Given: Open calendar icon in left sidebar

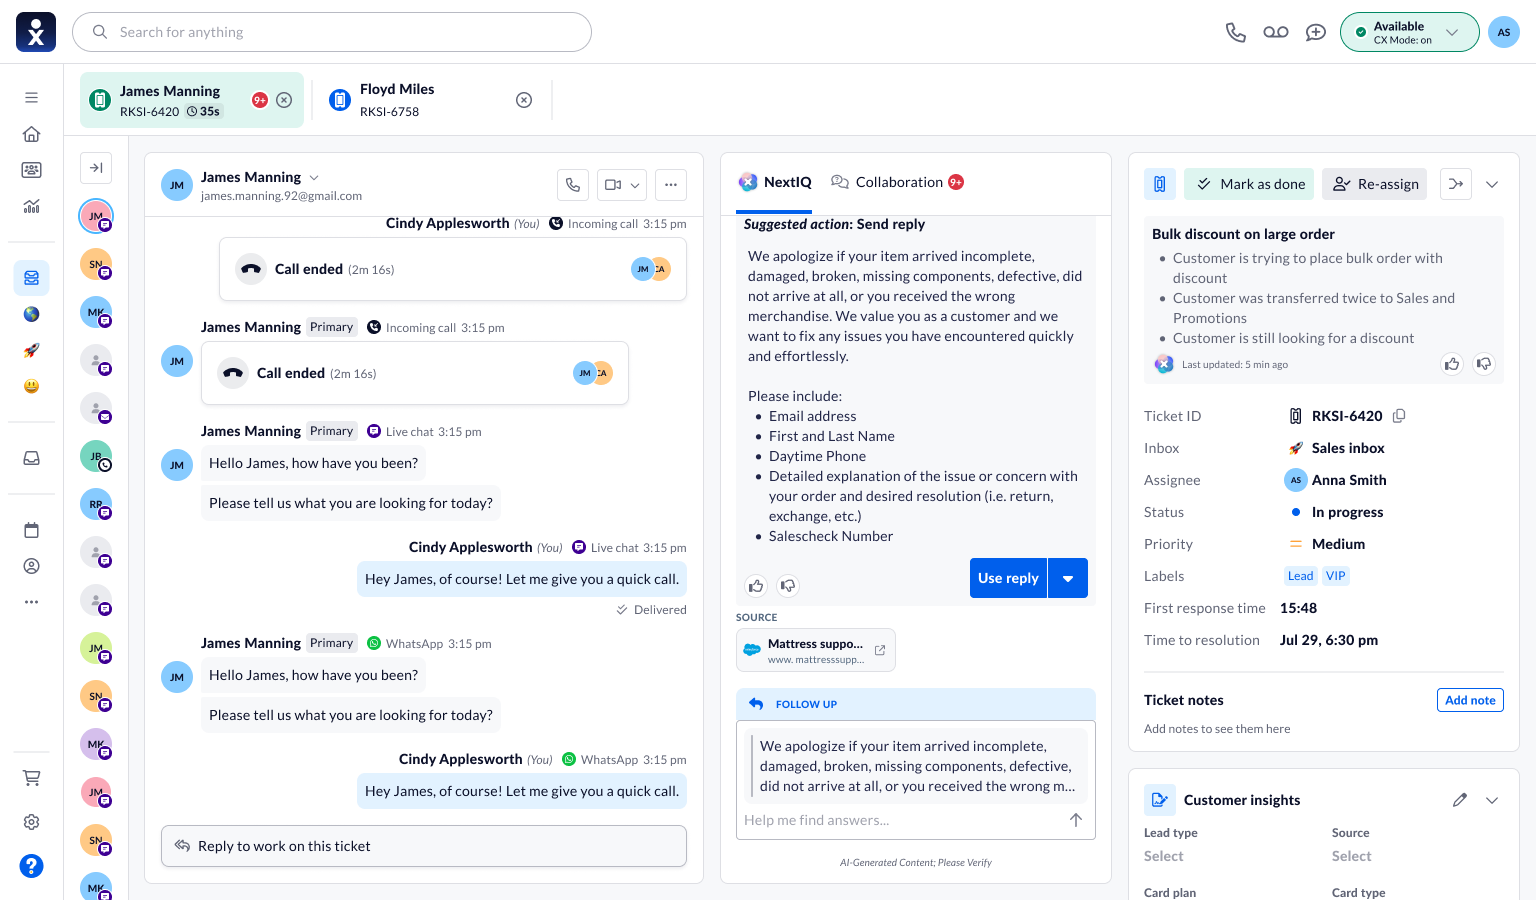Looking at the screenshot, I should [32, 530].
